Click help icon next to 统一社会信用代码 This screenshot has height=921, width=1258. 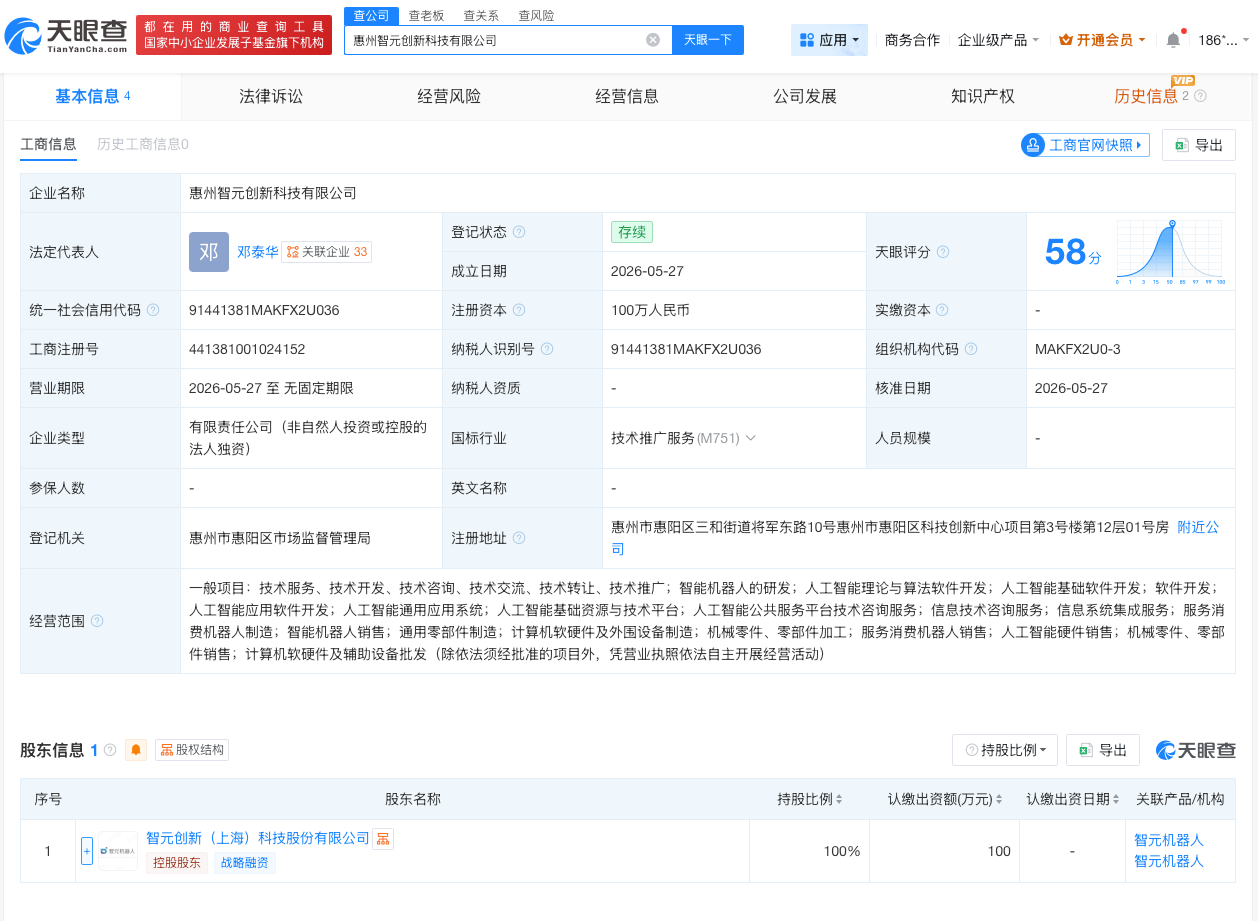click(x=153, y=310)
